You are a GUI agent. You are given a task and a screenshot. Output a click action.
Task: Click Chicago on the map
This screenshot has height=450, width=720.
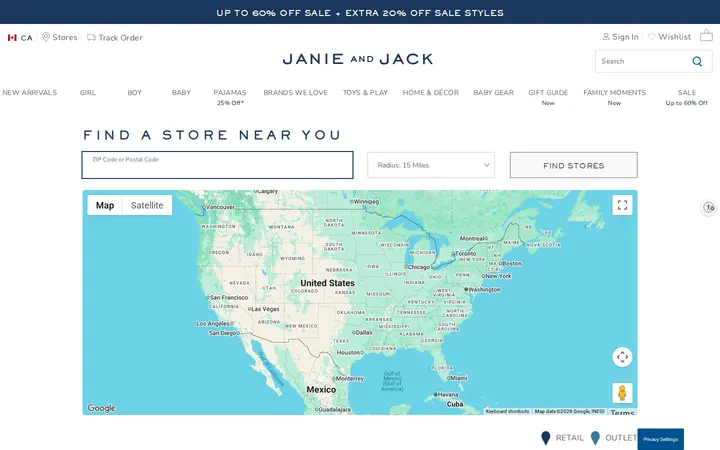(x=419, y=267)
